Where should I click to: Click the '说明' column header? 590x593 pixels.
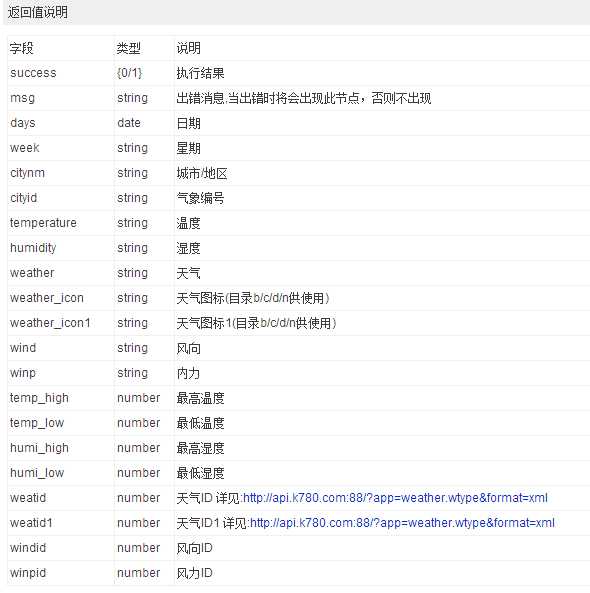[x=188, y=48]
